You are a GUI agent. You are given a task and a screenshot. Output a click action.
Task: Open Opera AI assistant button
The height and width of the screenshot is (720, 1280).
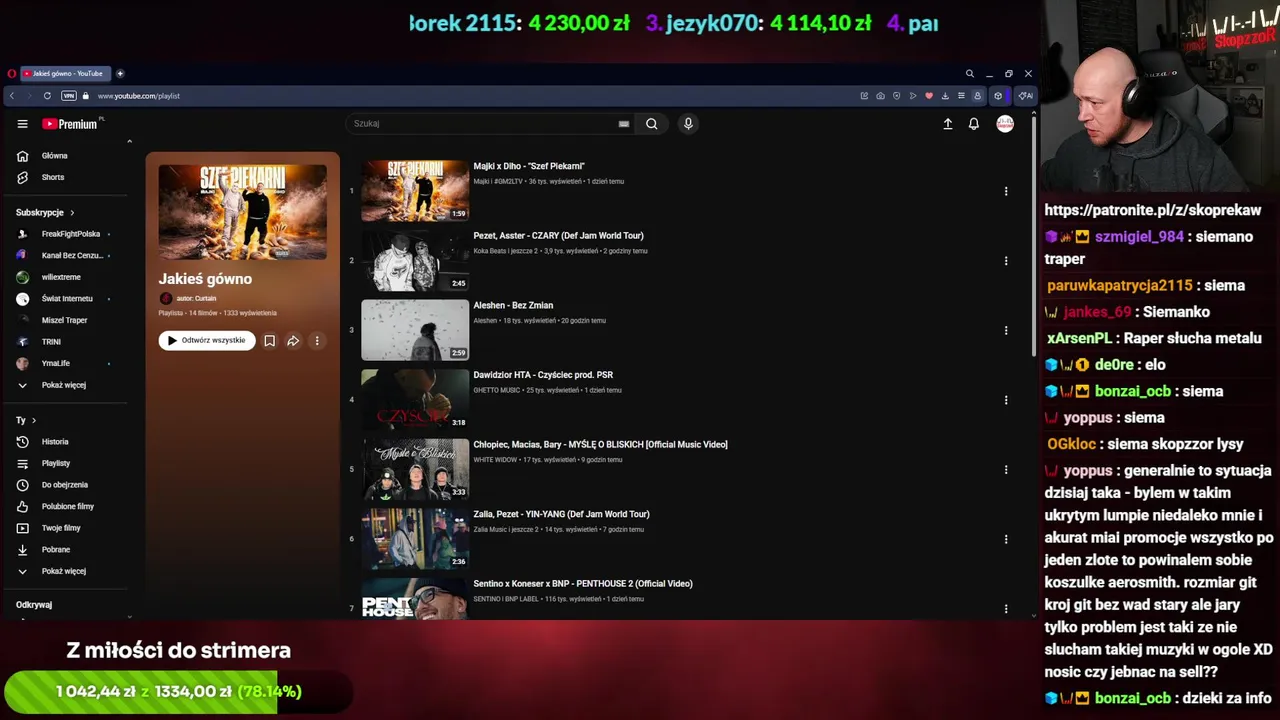[x=1025, y=96]
